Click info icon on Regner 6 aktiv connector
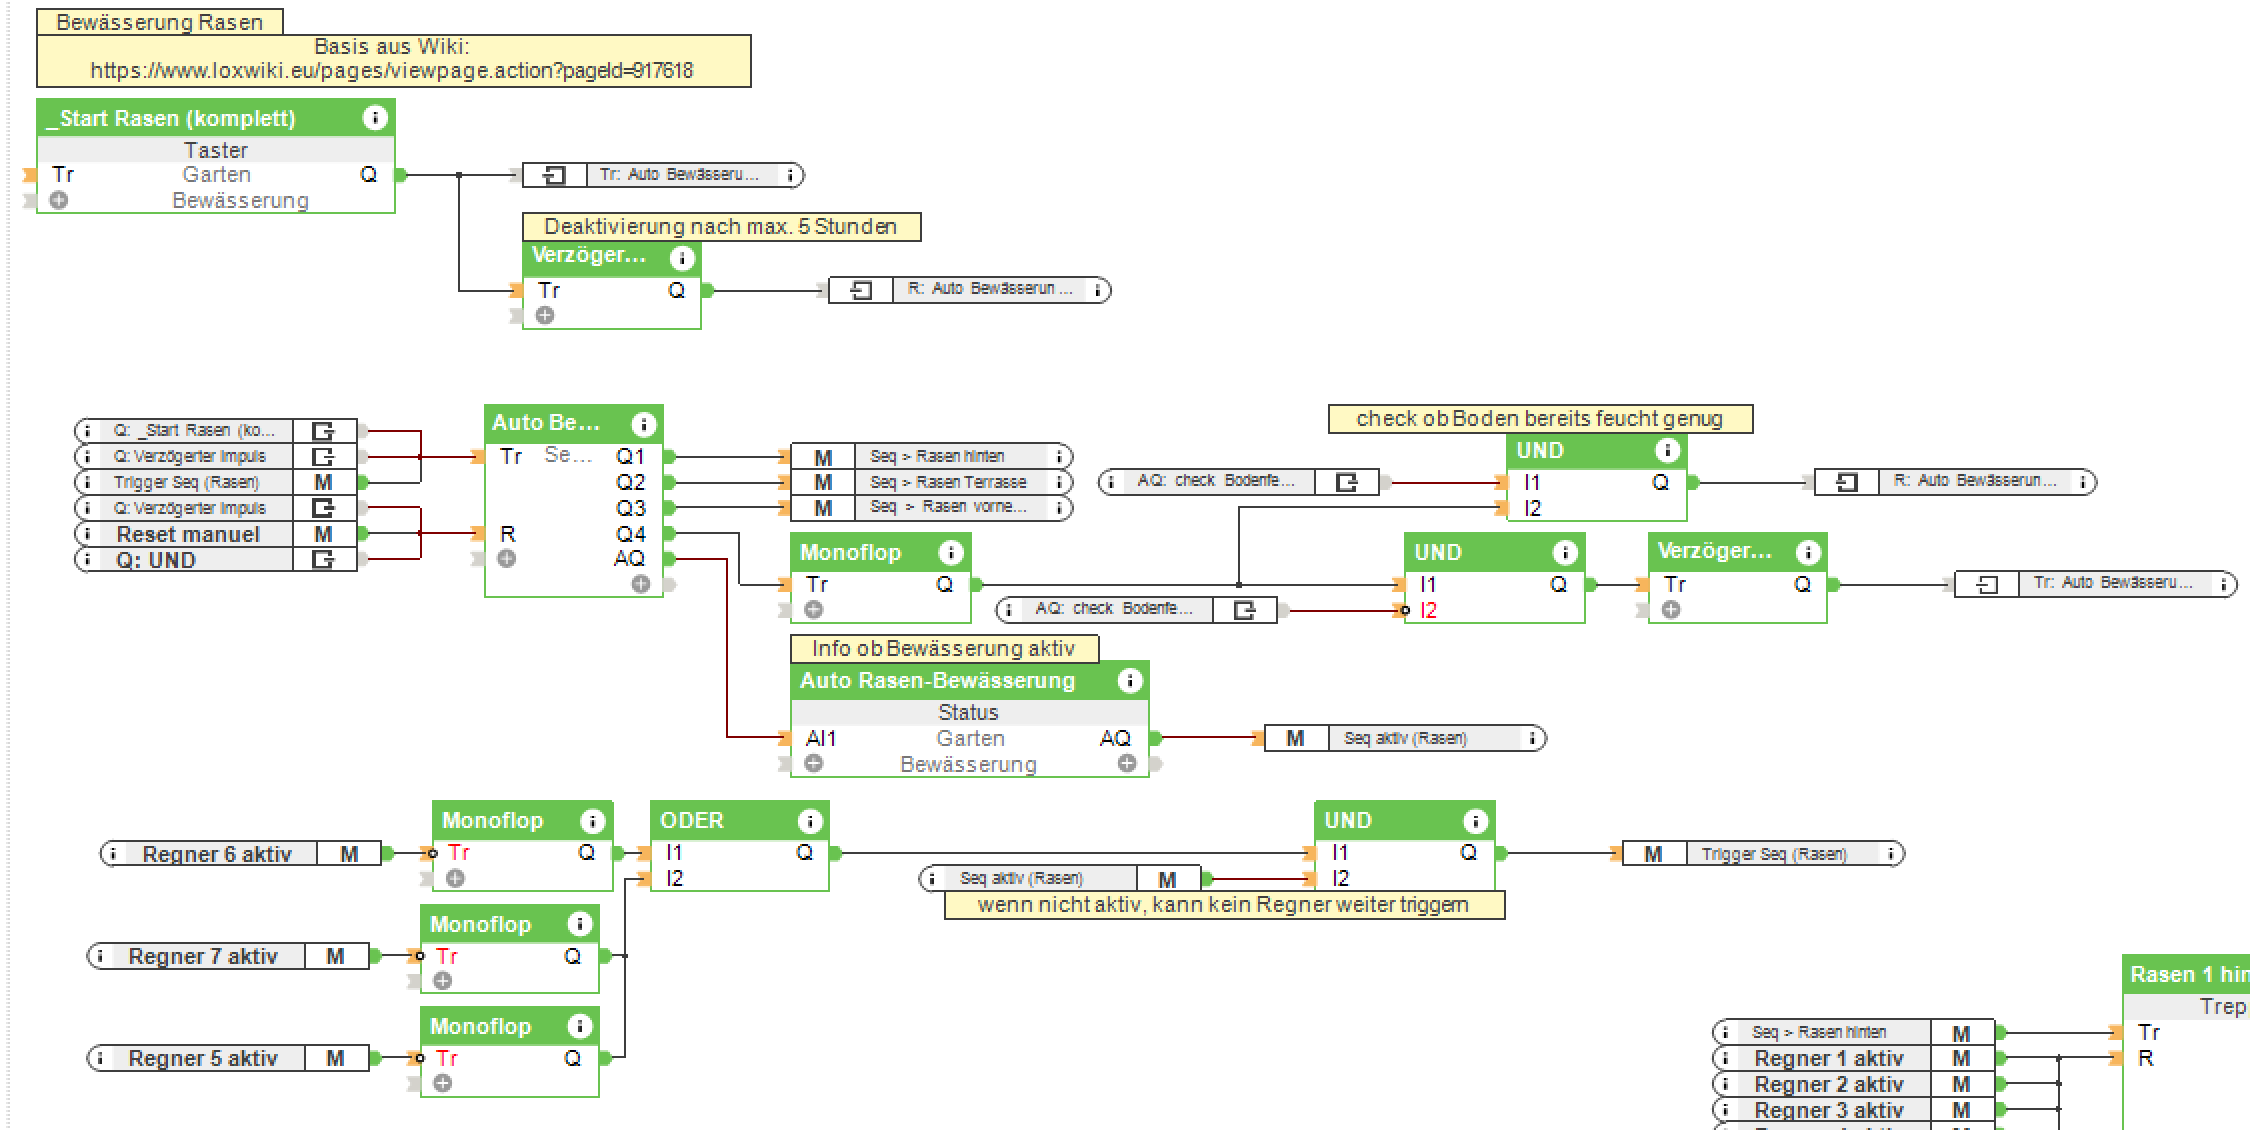This screenshot has width=2250, height=1130. pos(113,854)
